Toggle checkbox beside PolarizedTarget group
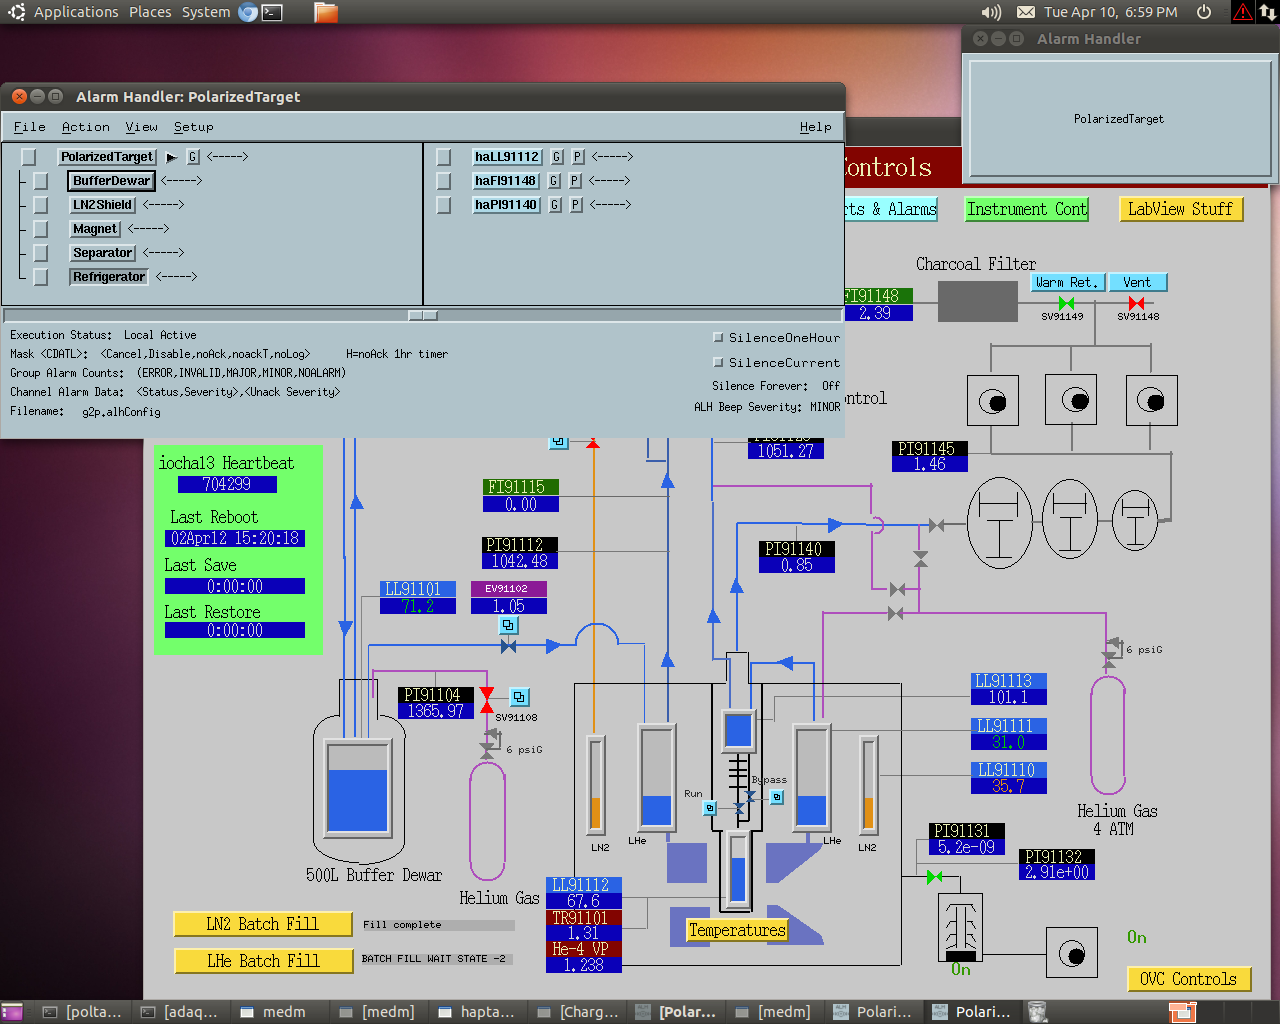The height and width of the screenshot is (1024, 1280). point(29,157)
